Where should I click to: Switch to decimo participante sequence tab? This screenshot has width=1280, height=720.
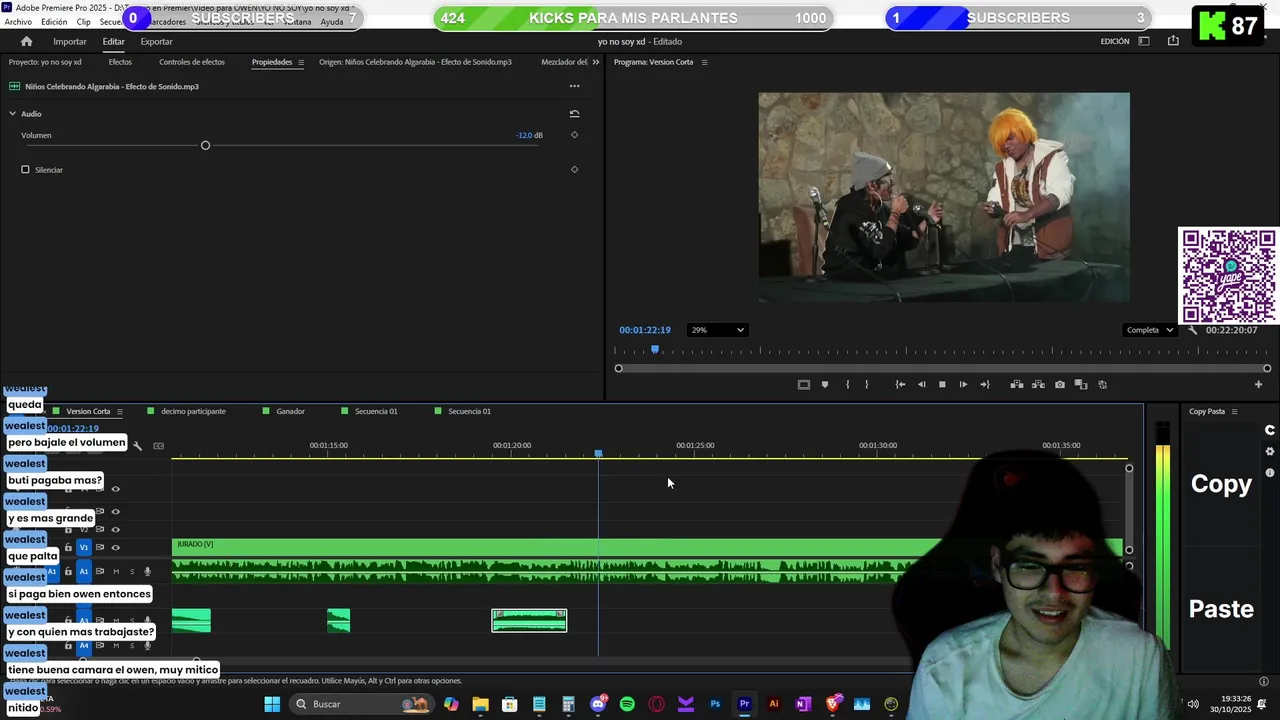point(193,411)
